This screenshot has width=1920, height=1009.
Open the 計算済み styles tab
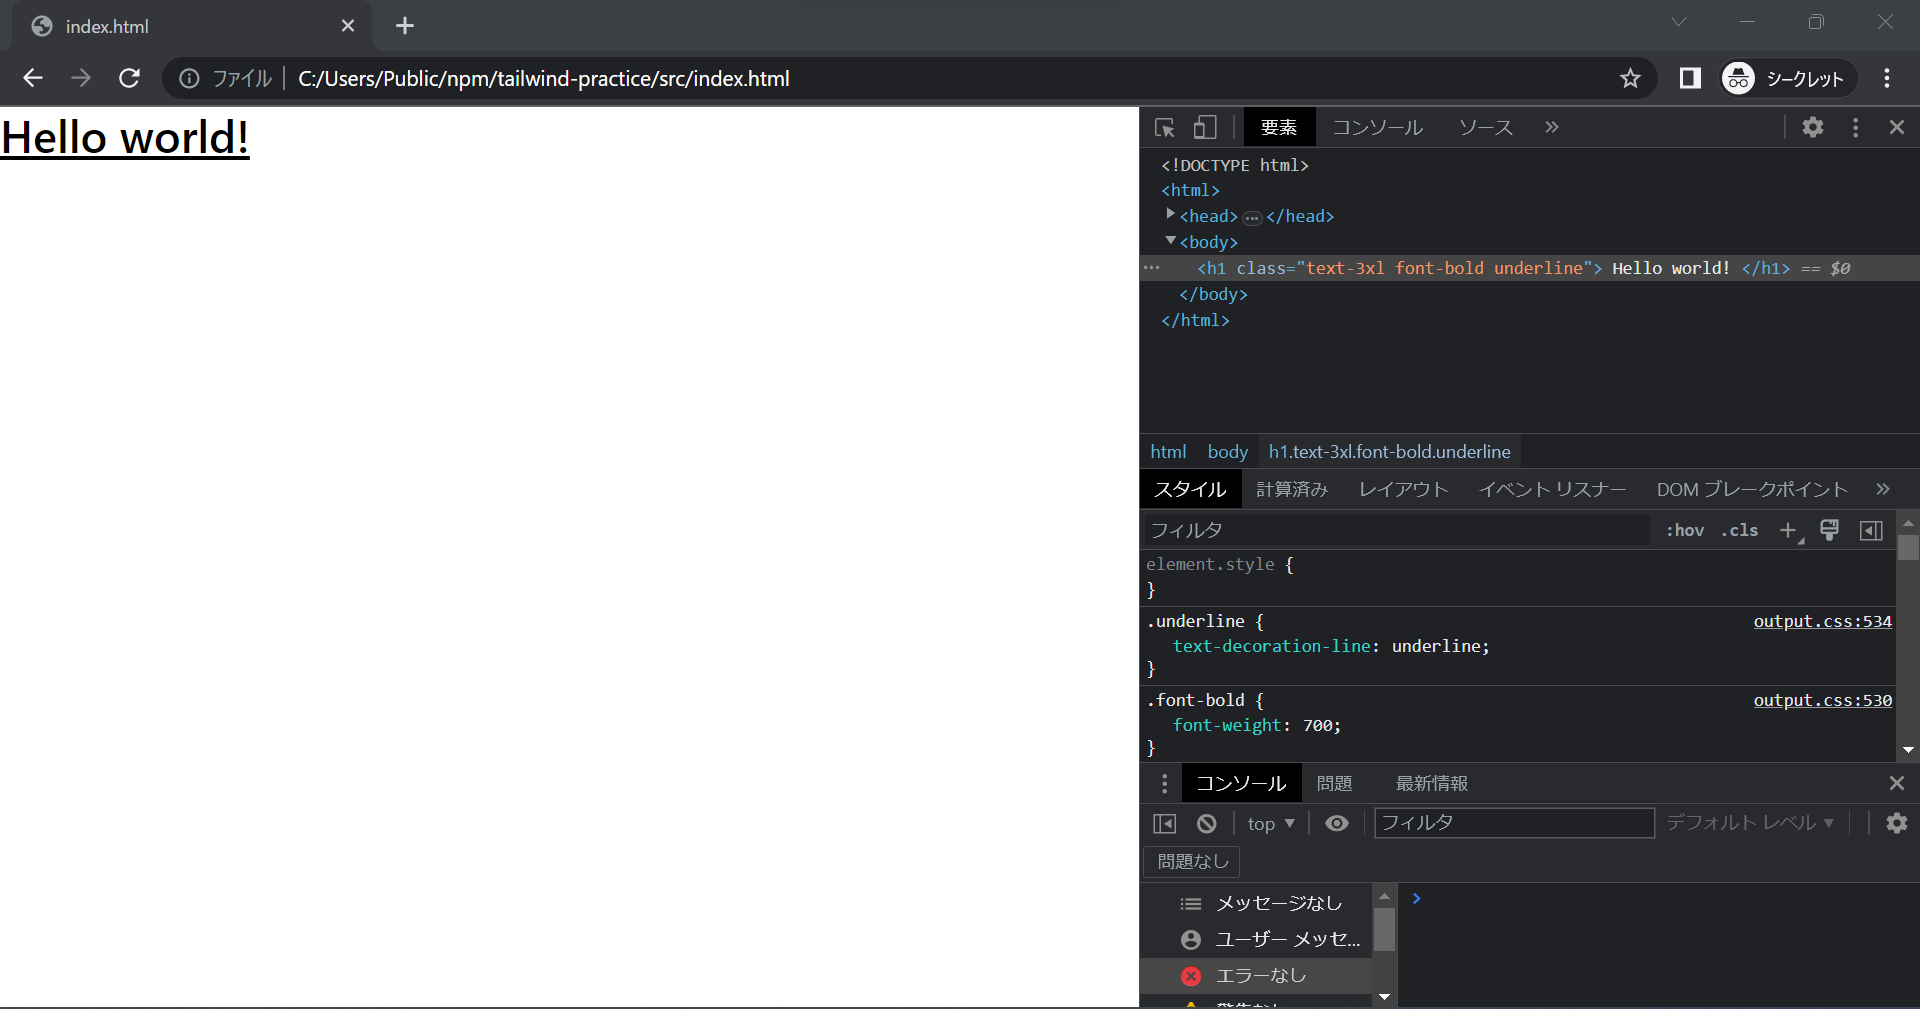point(1291,489)
